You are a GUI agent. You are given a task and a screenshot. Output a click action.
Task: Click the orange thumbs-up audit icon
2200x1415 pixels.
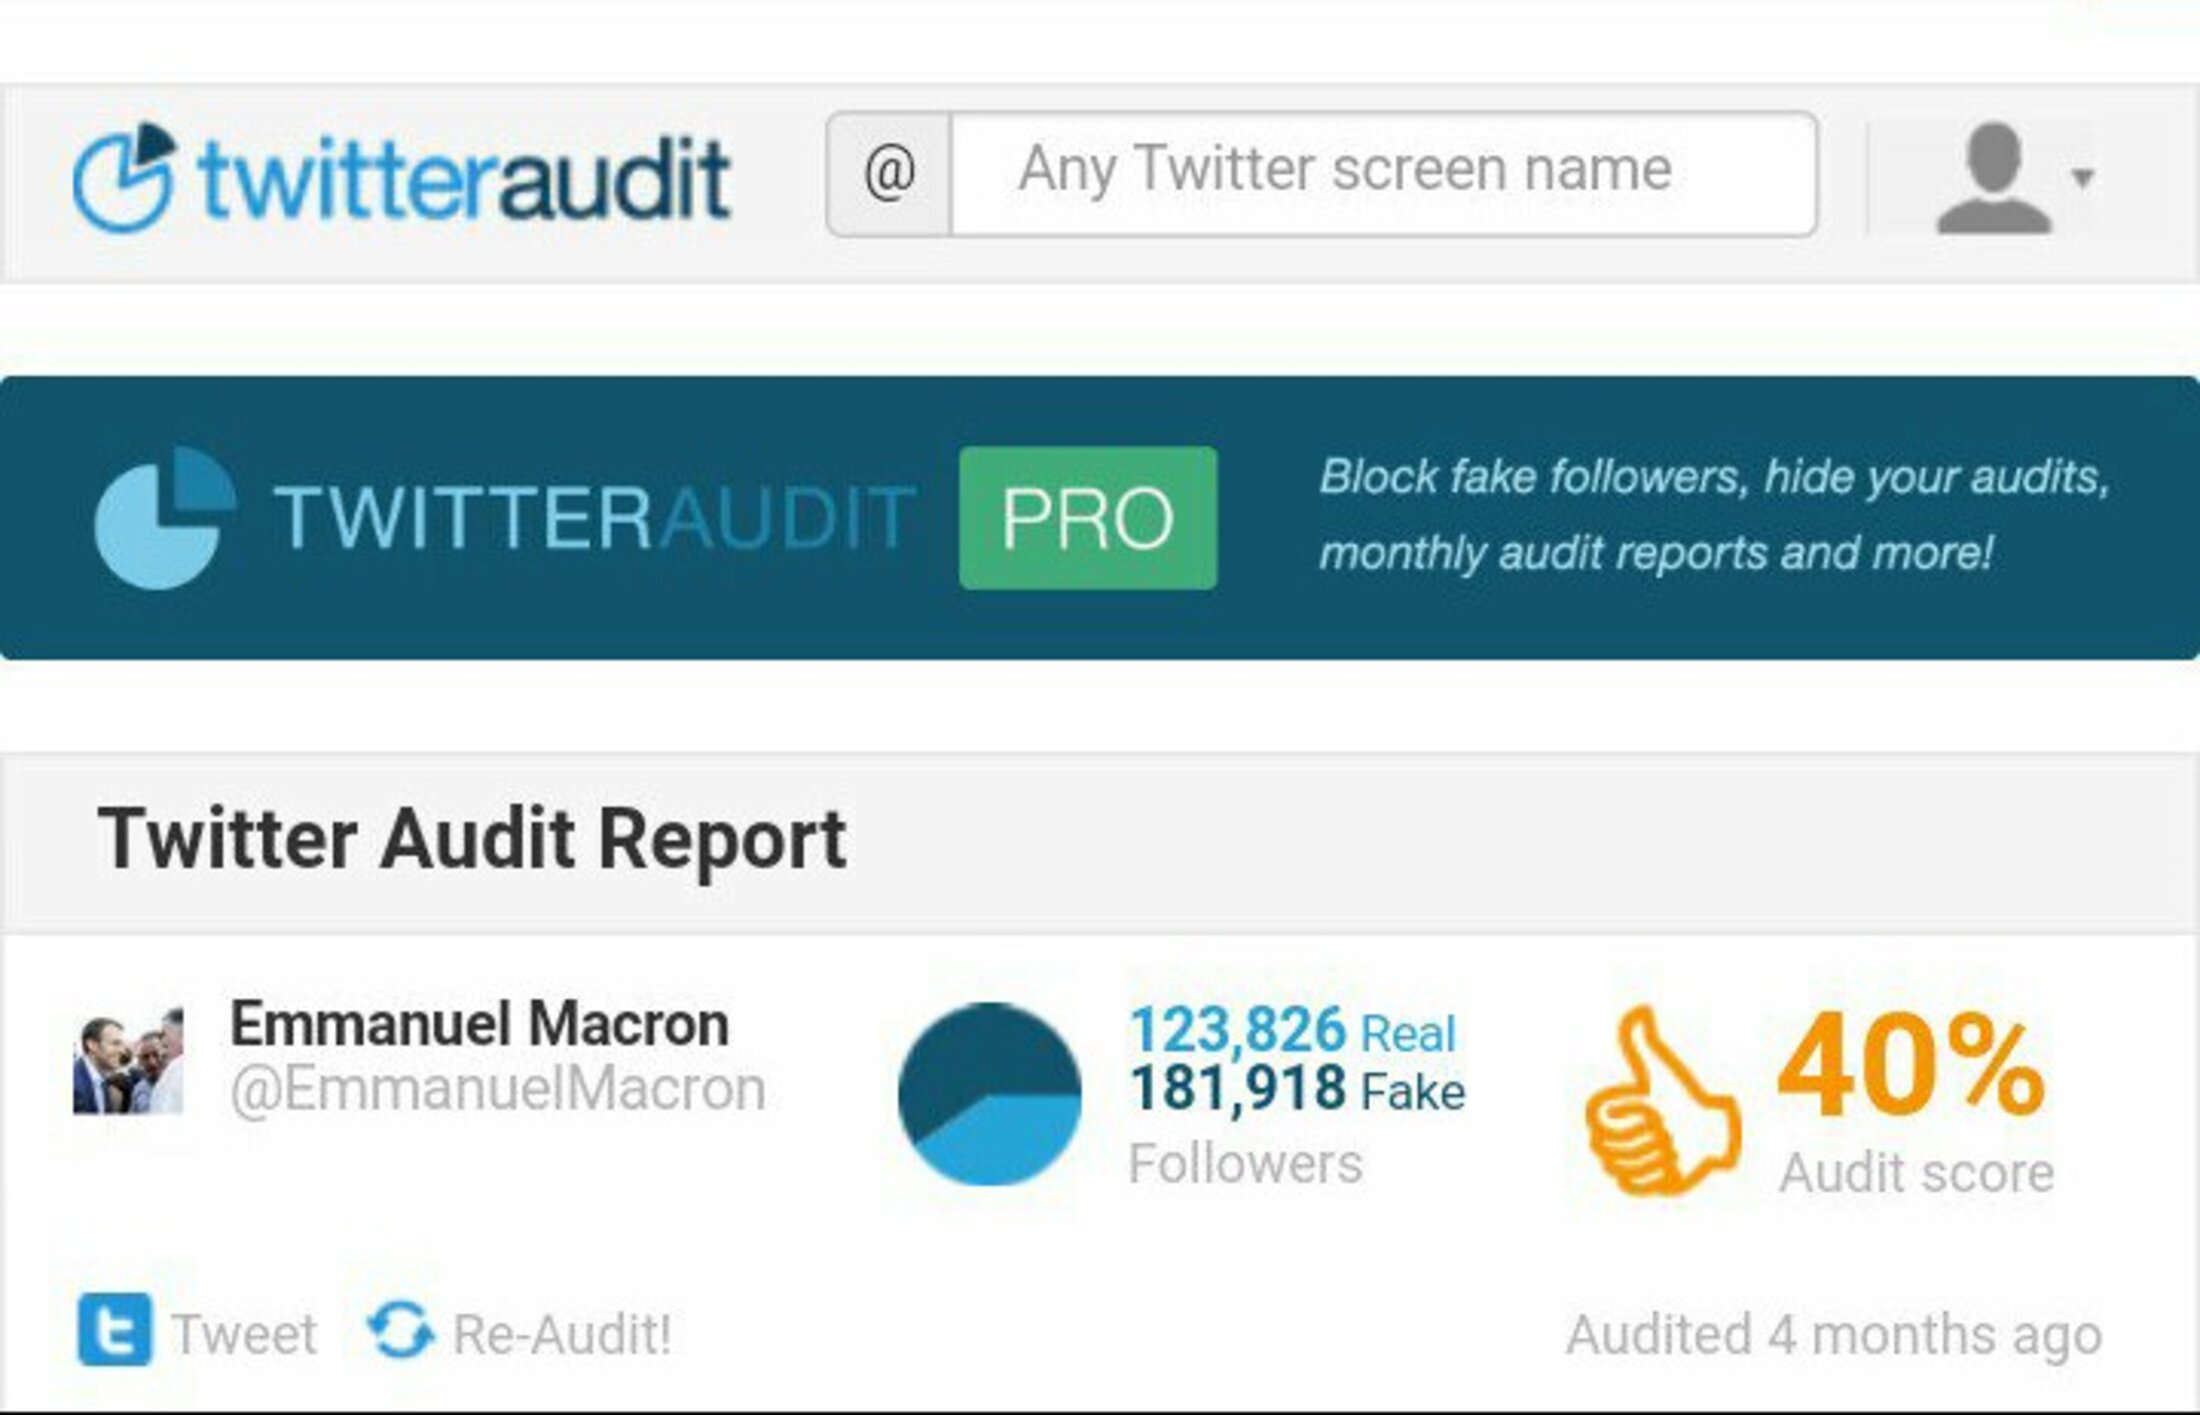1662,1100
